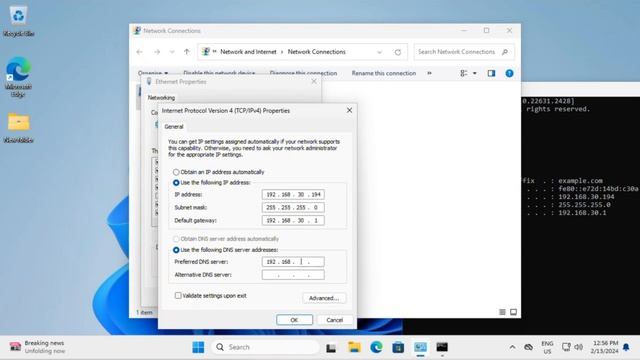
Task: Click the Subnet mask field
Action: 293,207
